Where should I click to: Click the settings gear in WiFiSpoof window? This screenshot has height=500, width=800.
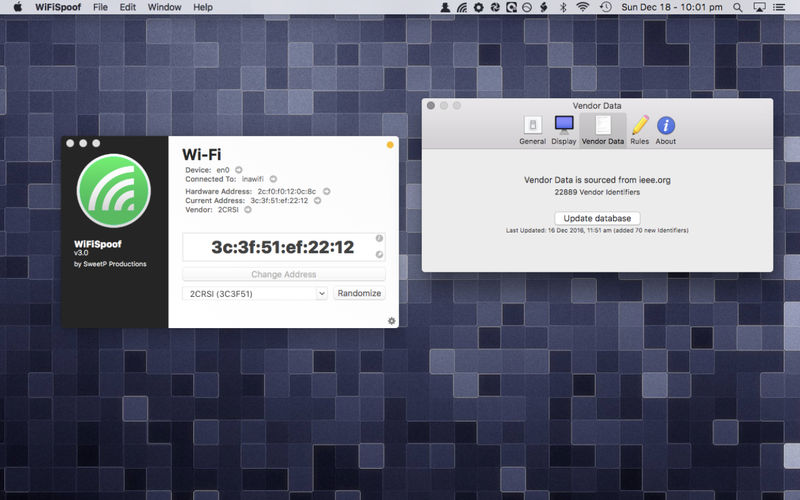[x=391, y=320]
